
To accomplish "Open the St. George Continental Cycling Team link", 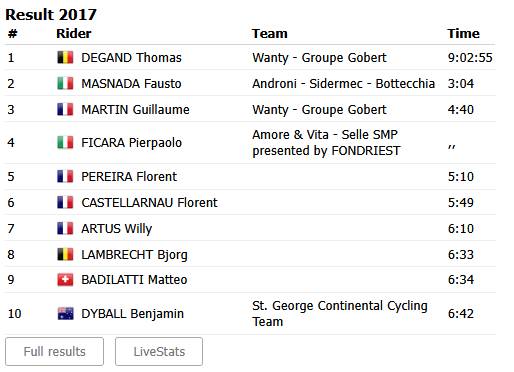I will [340, 313].
